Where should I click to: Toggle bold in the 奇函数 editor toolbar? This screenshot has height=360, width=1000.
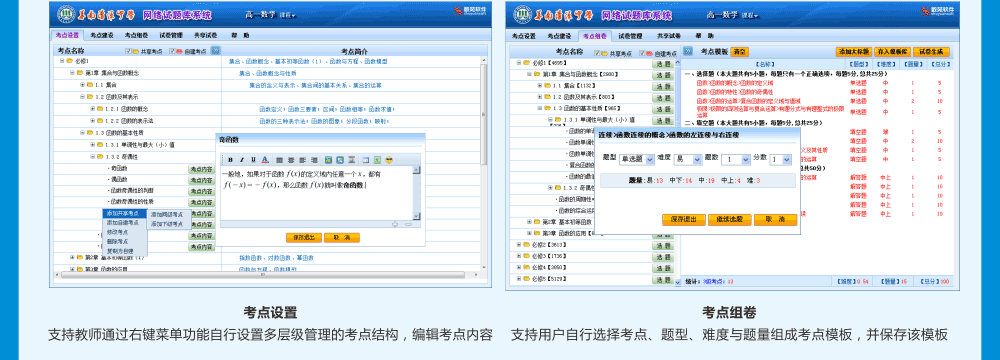point(230,160)
